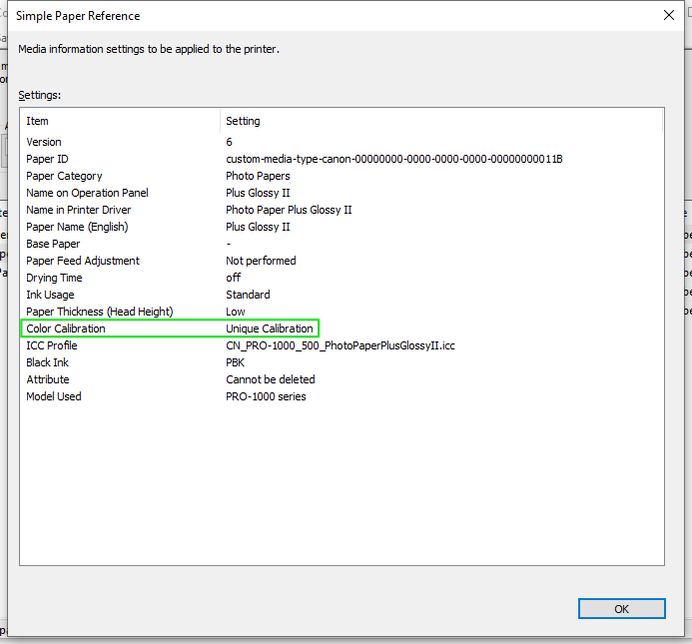Image resolution: width=692 pixels, height=644 pixels.
Task: Click the Item column header
Action: 120,121
